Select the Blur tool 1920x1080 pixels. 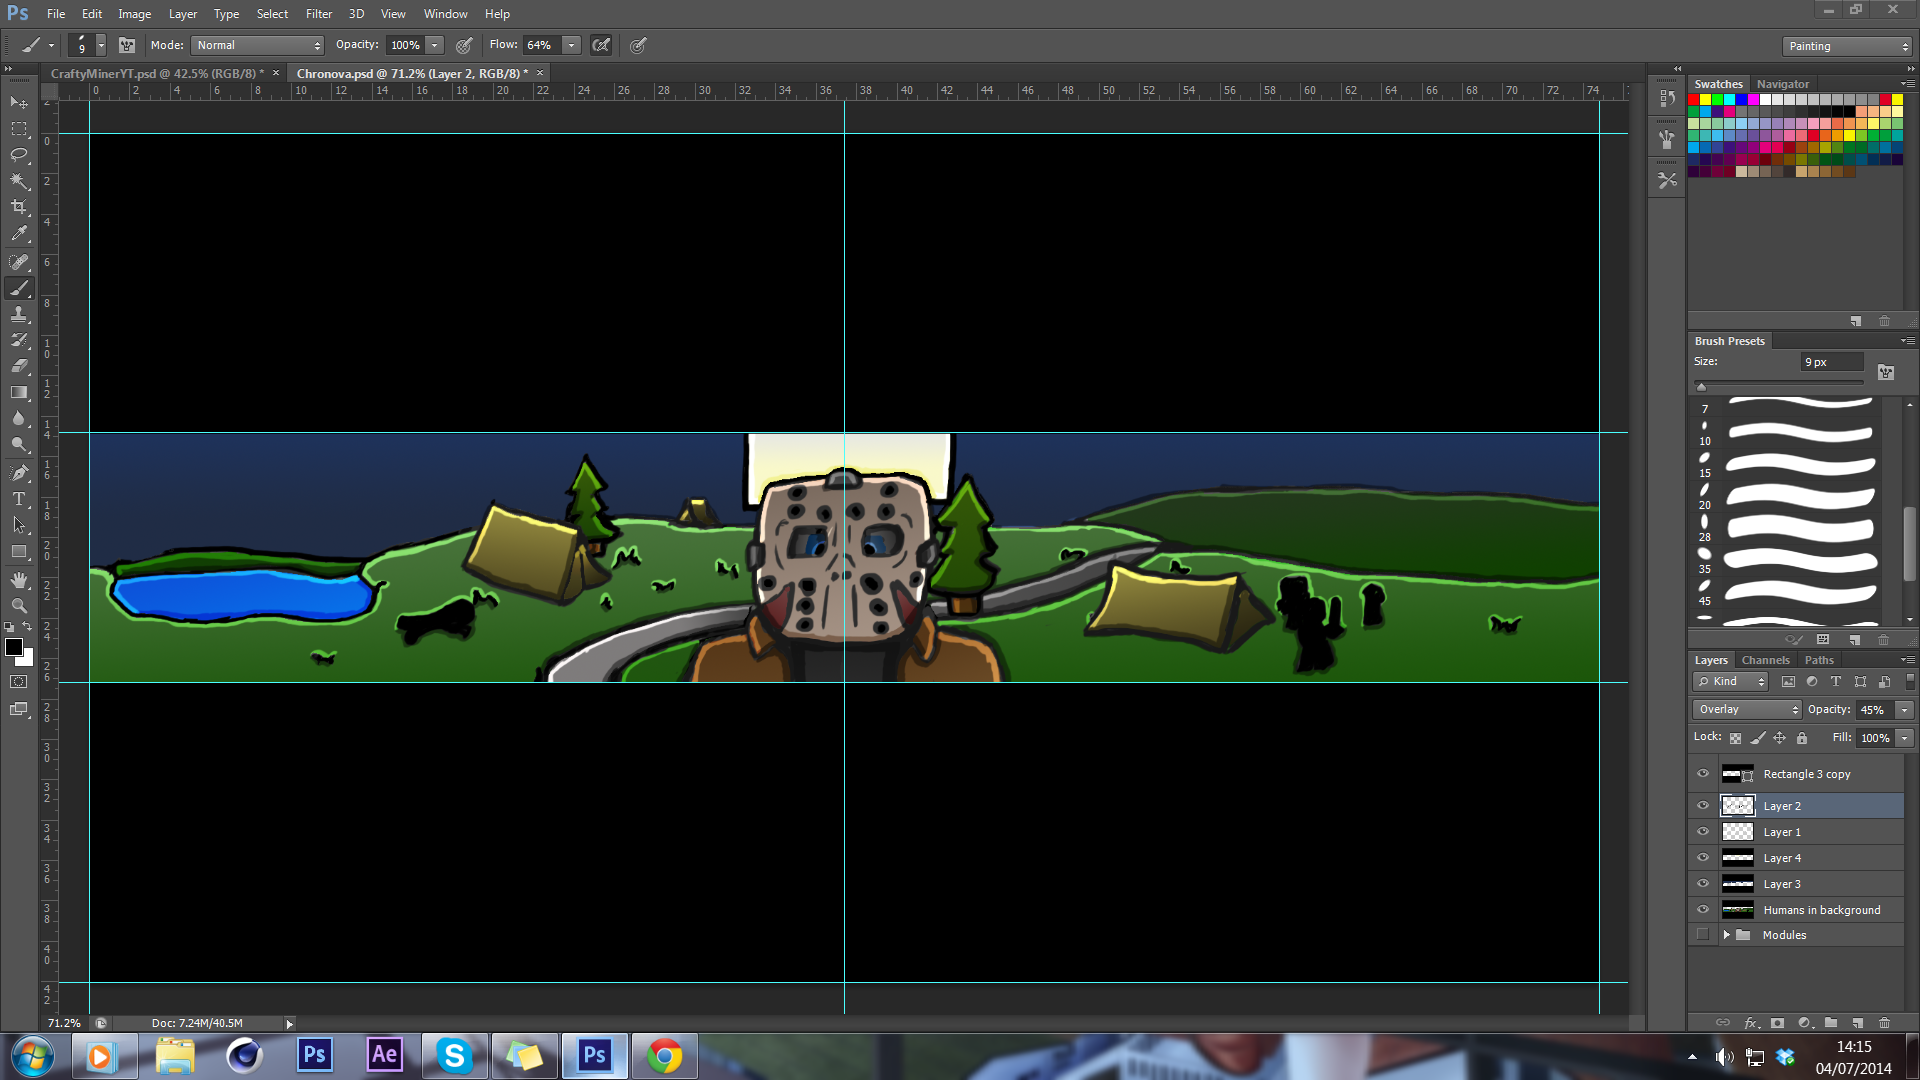click(x=19, y=418)
